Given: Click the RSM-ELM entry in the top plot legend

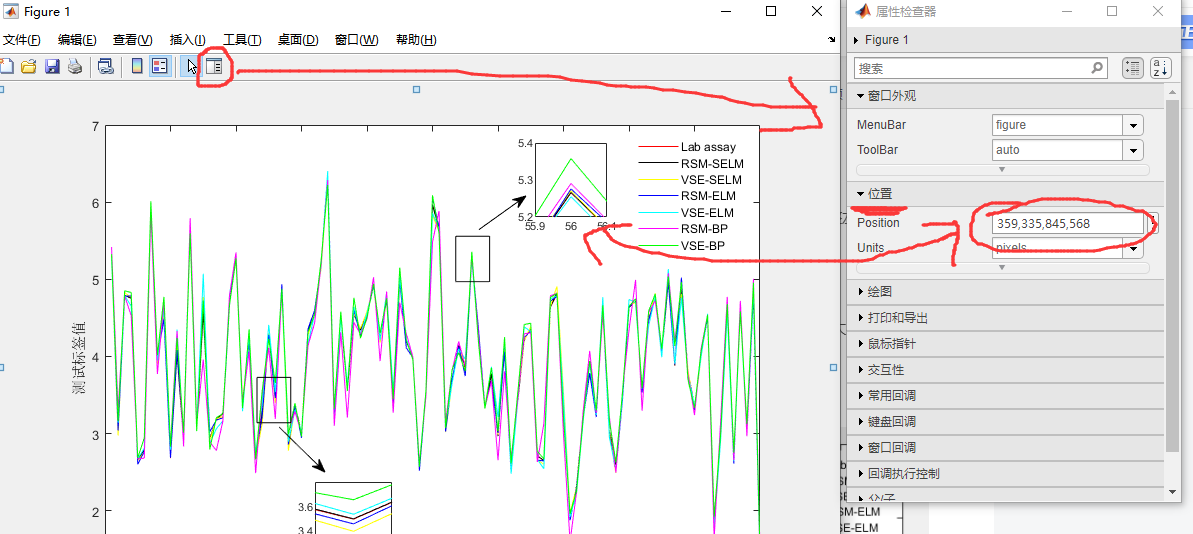Looking at the screenshot, I should [687, 196].
